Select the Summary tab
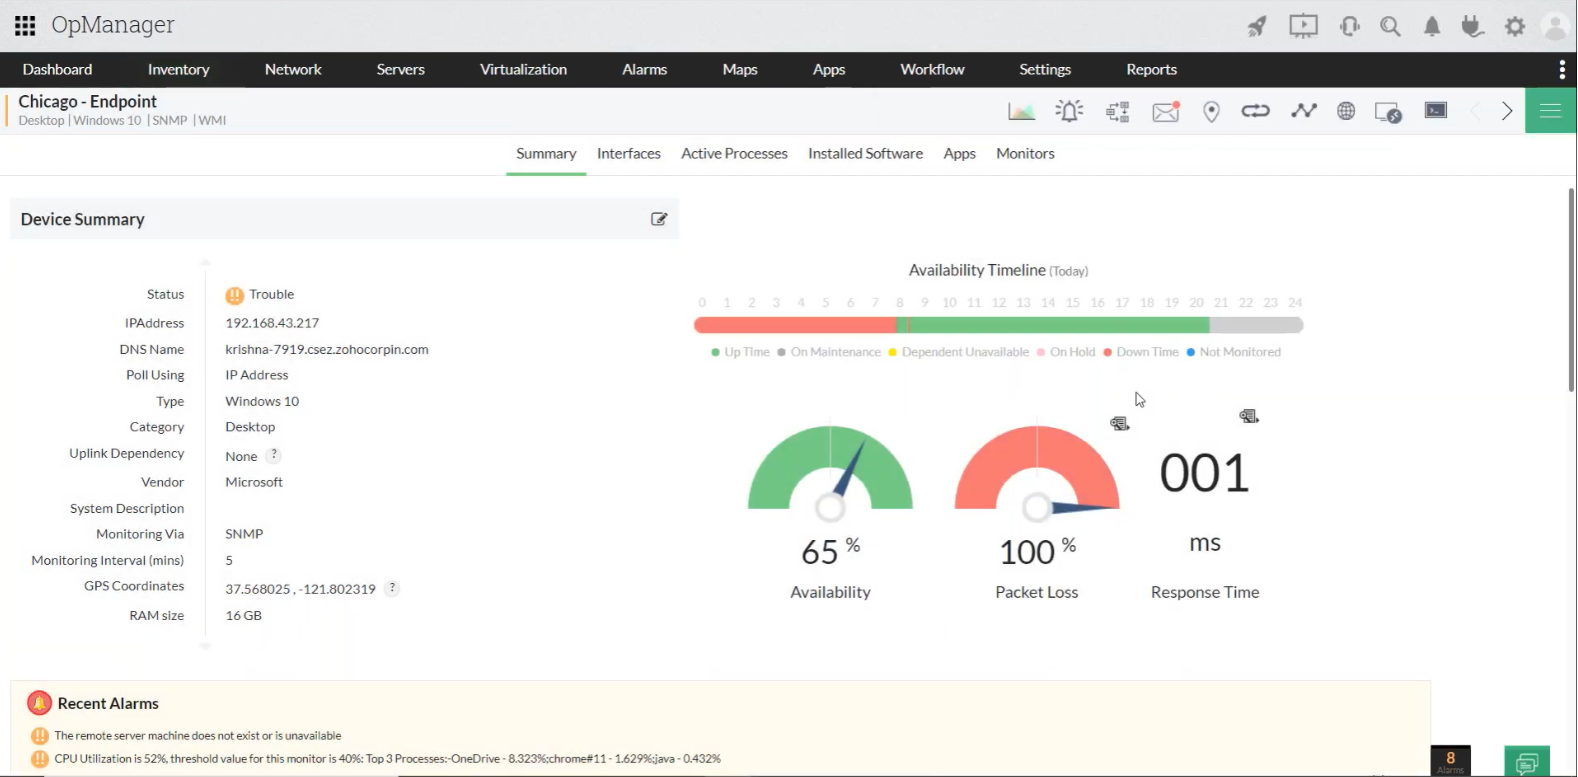Image resolution: width=1578 pixels, height=777 pixels. [x=546, y=153]
